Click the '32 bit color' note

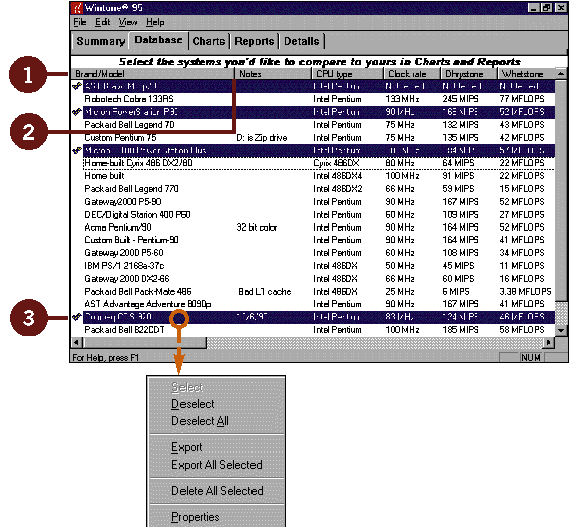pos(257,228)
